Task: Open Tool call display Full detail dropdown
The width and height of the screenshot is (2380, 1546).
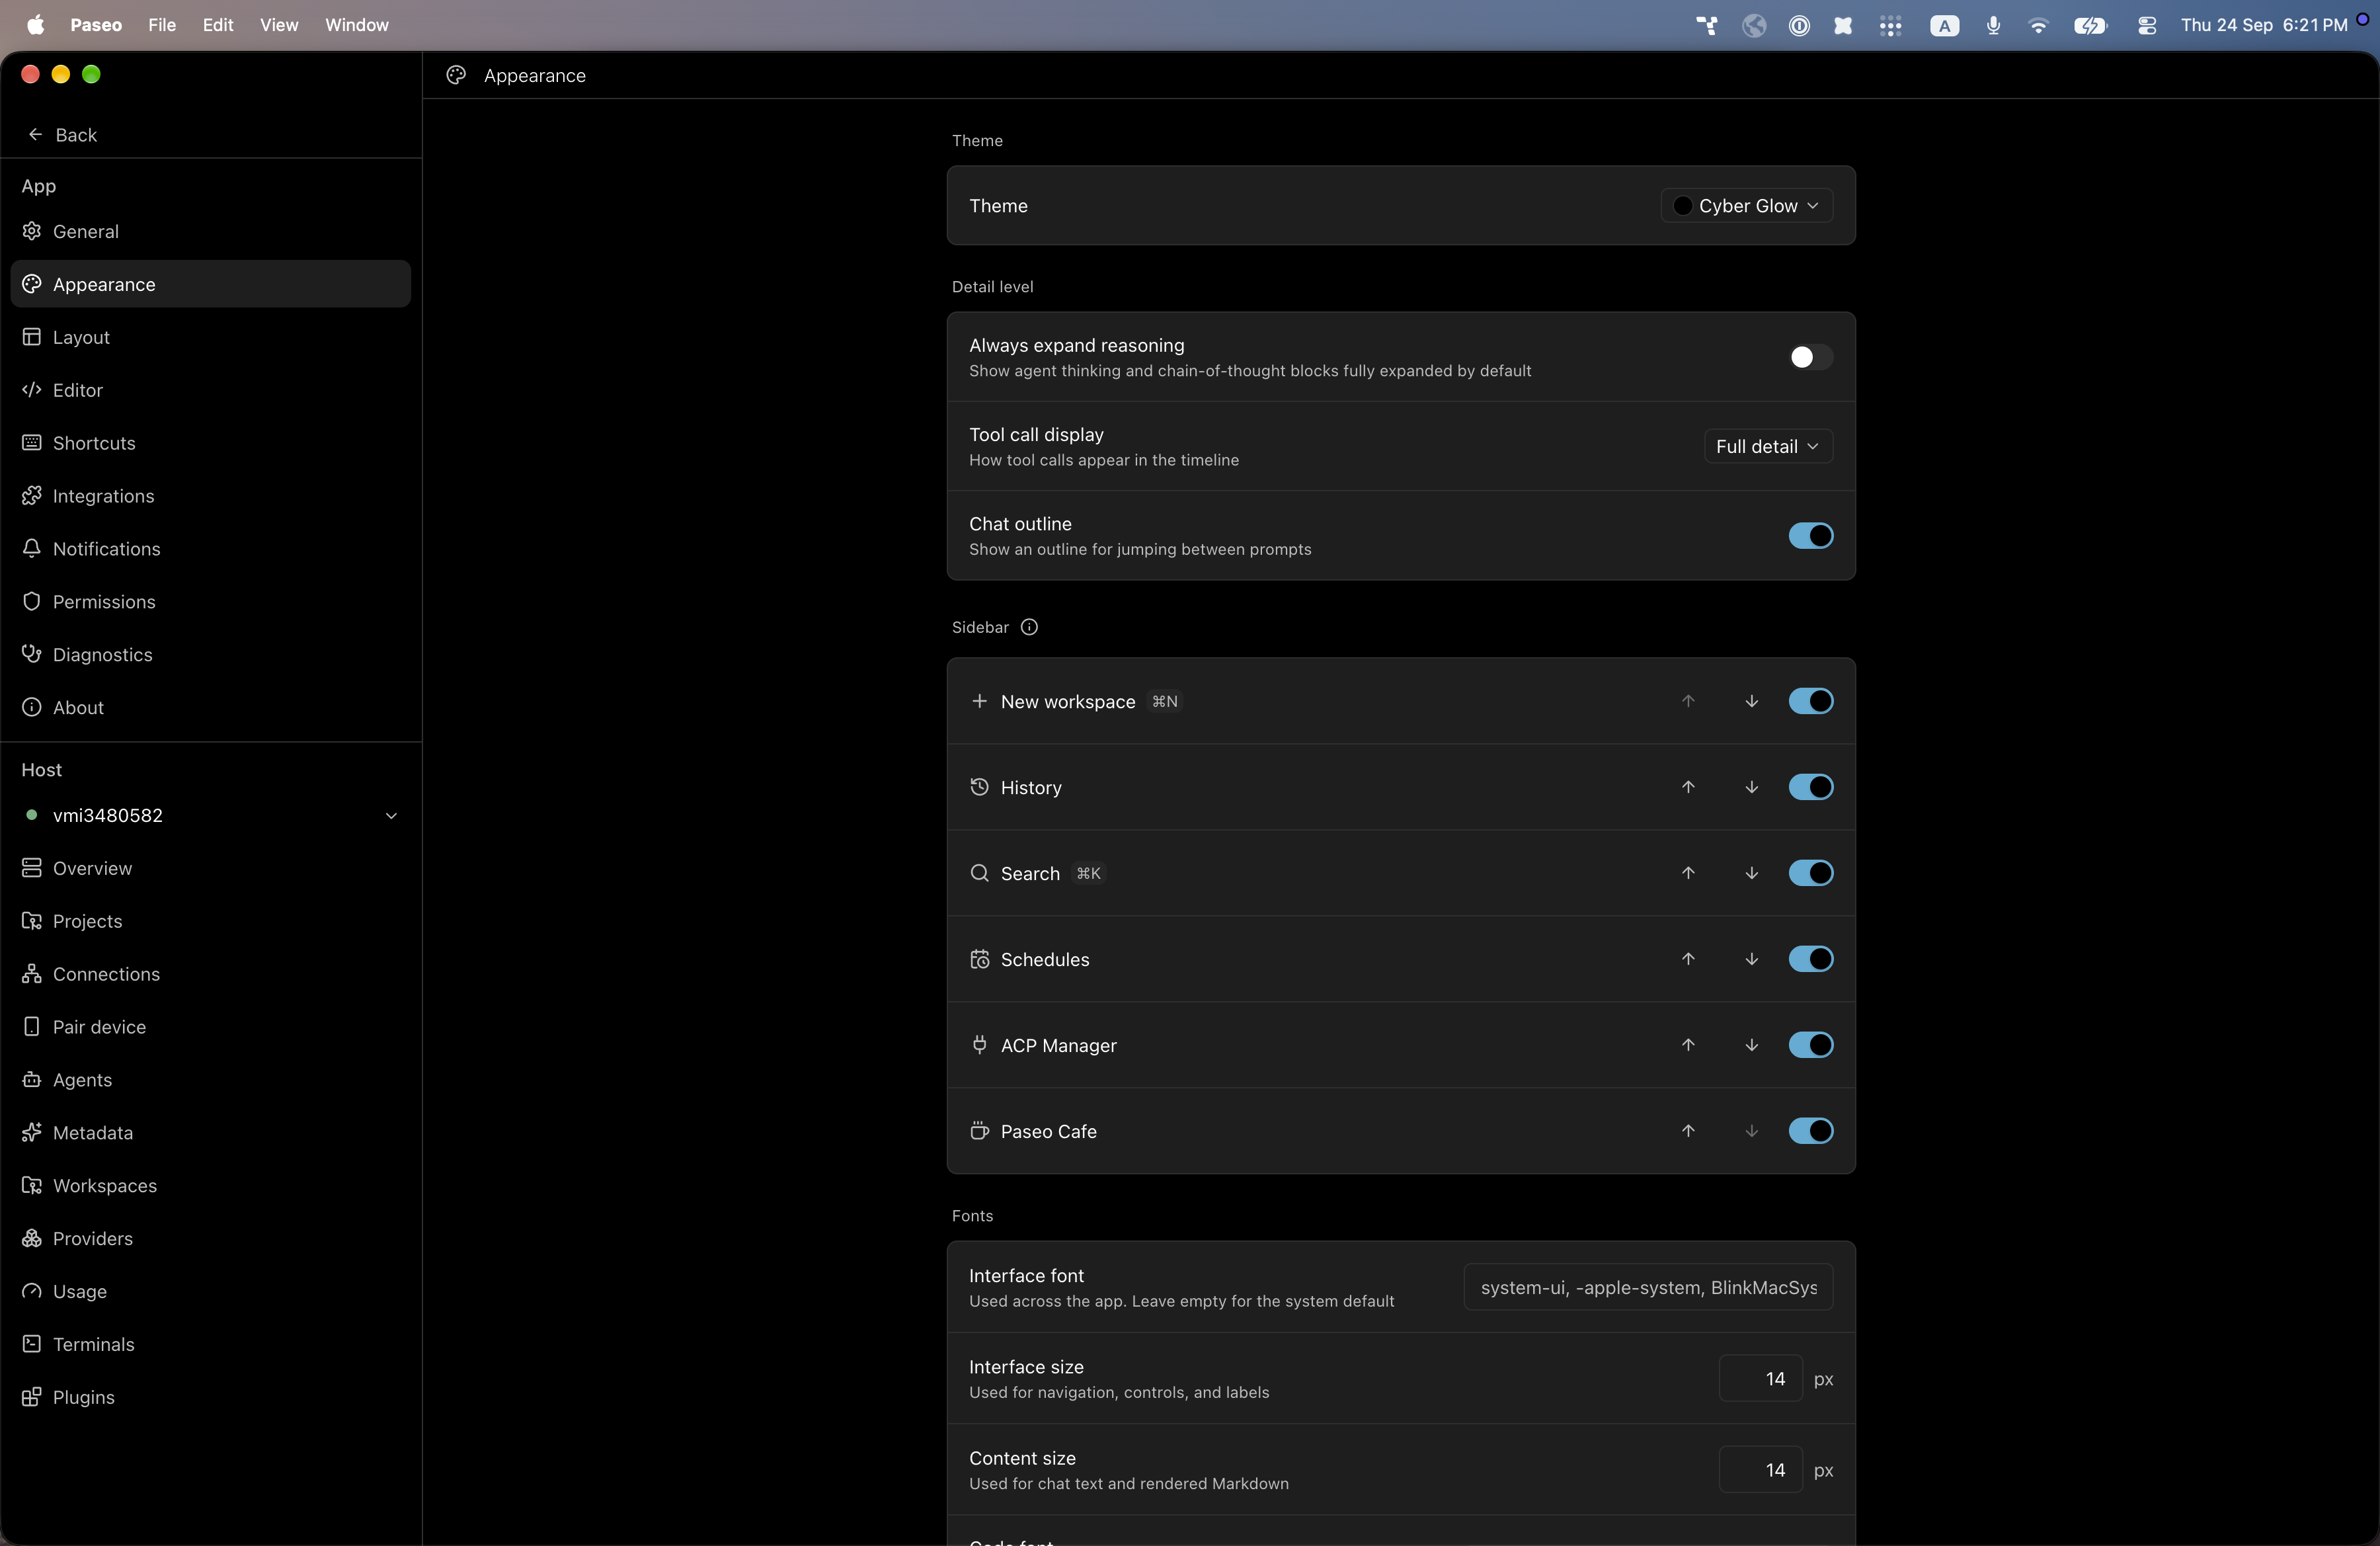Action: point(1768,446)
